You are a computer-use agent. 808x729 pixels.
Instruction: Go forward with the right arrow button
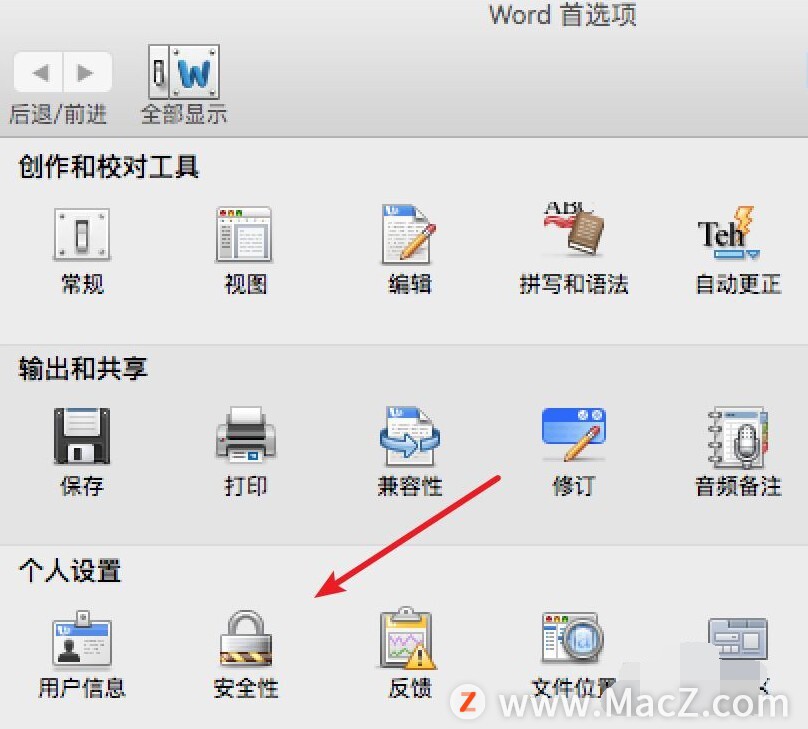(87, 72)
